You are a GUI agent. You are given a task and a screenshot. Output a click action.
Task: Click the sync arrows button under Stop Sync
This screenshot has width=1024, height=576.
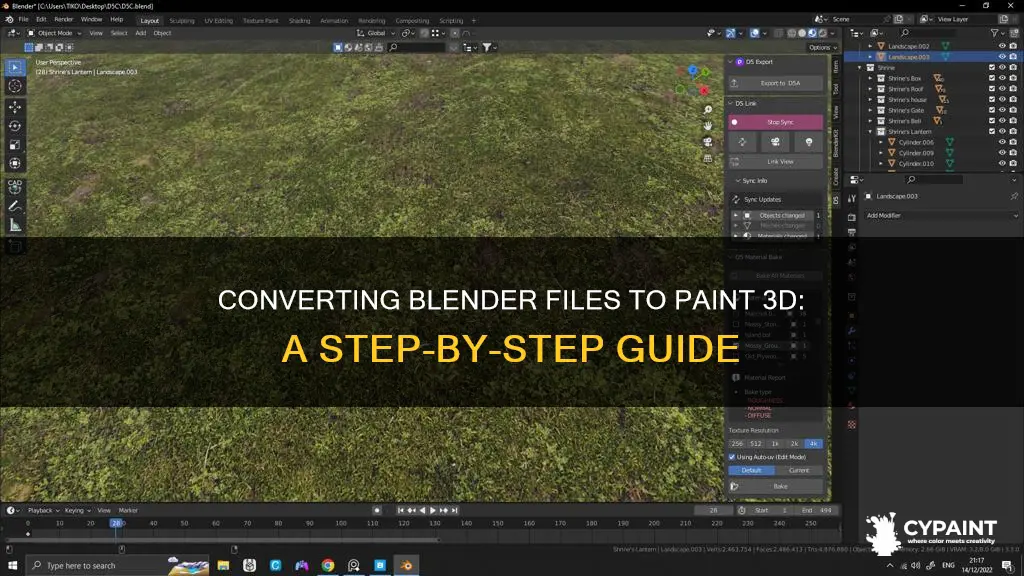tap(742, 142)
